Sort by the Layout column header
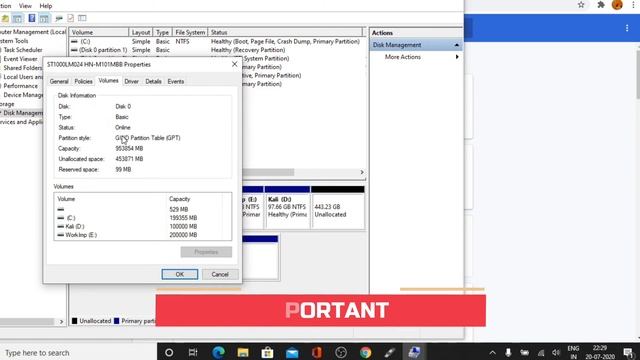 [141, 32]
